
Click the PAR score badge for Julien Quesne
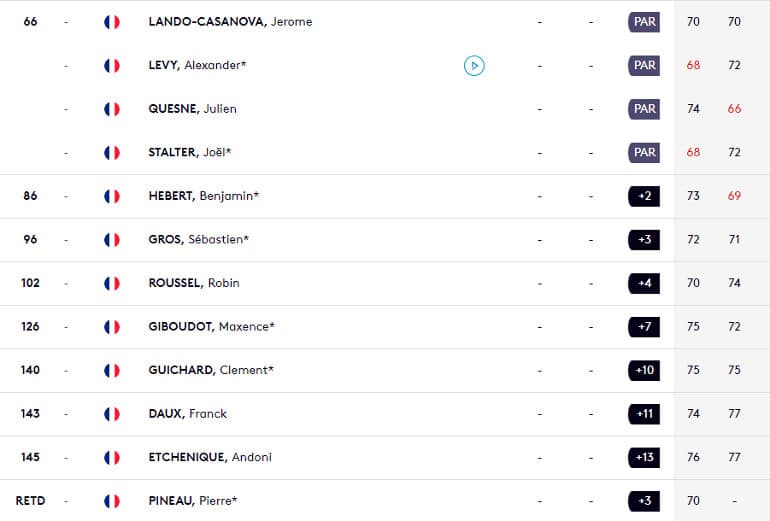point(644,109)
